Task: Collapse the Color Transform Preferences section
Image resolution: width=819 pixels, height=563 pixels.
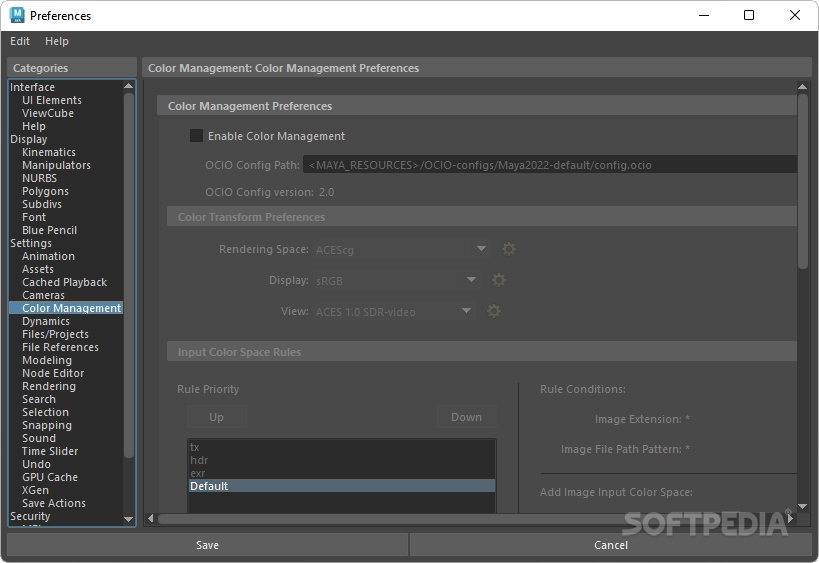Action: coord(482,217)
